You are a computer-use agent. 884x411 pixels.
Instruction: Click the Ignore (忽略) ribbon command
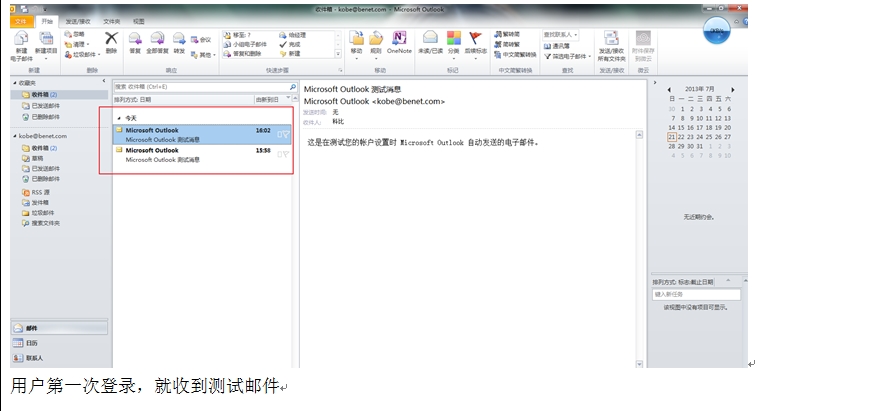coord(75,34)
